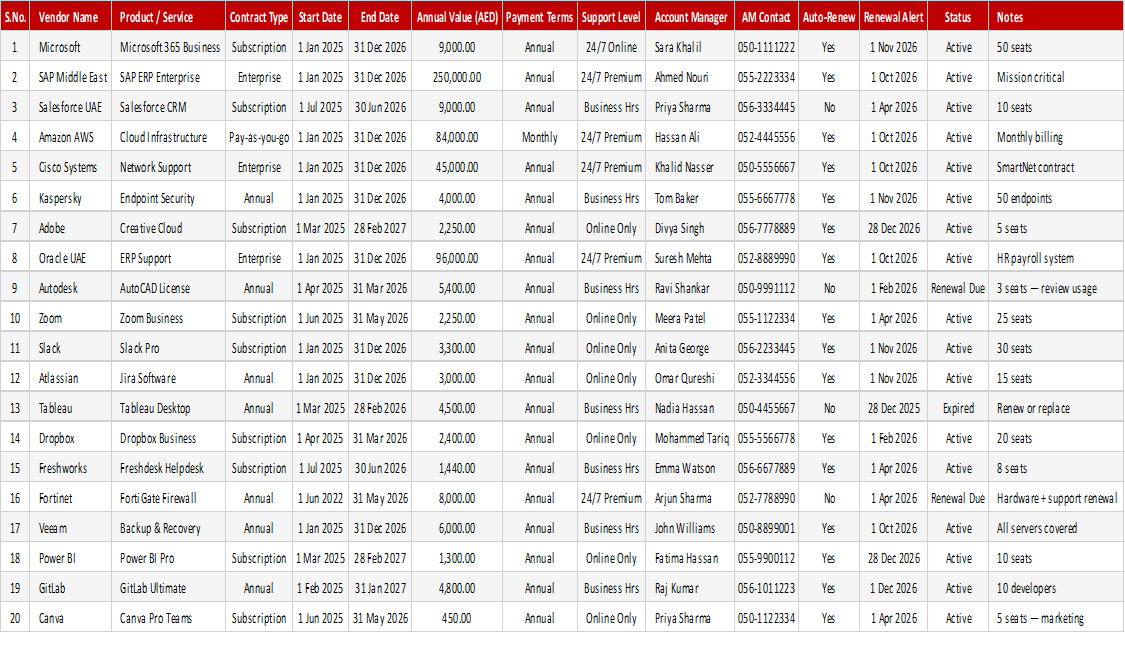Click the SAP Middle East cell
The image size is (1125, 661).
tap(70, 78)
